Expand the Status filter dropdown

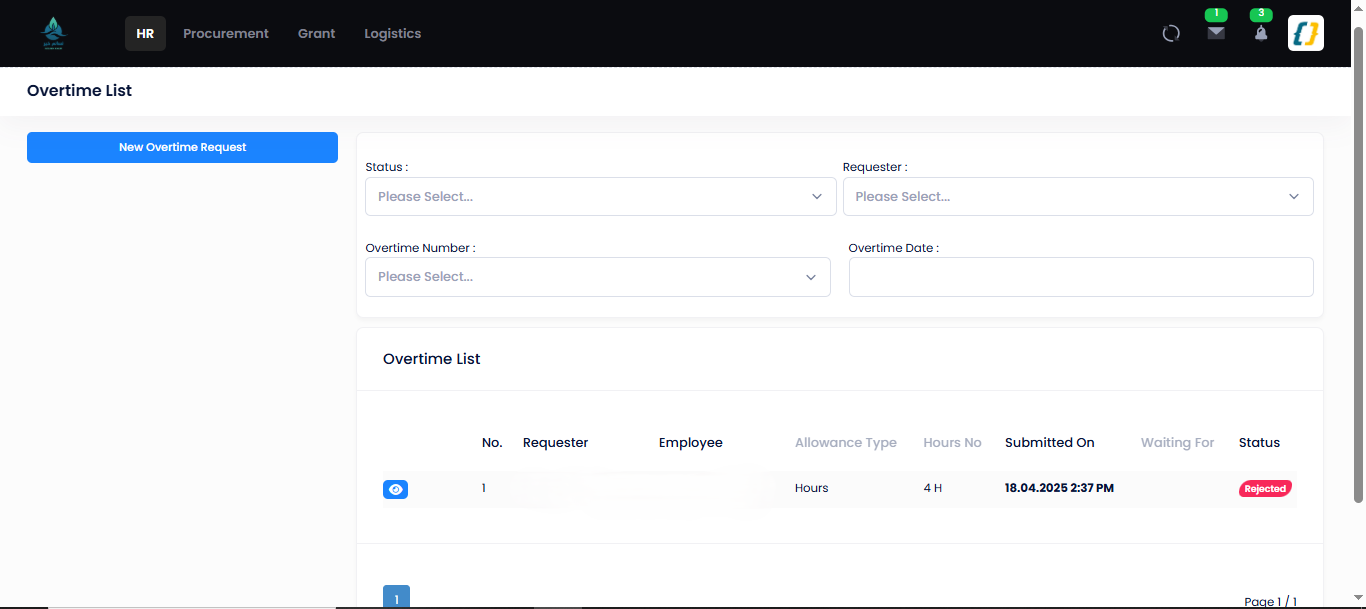(600, 196)
